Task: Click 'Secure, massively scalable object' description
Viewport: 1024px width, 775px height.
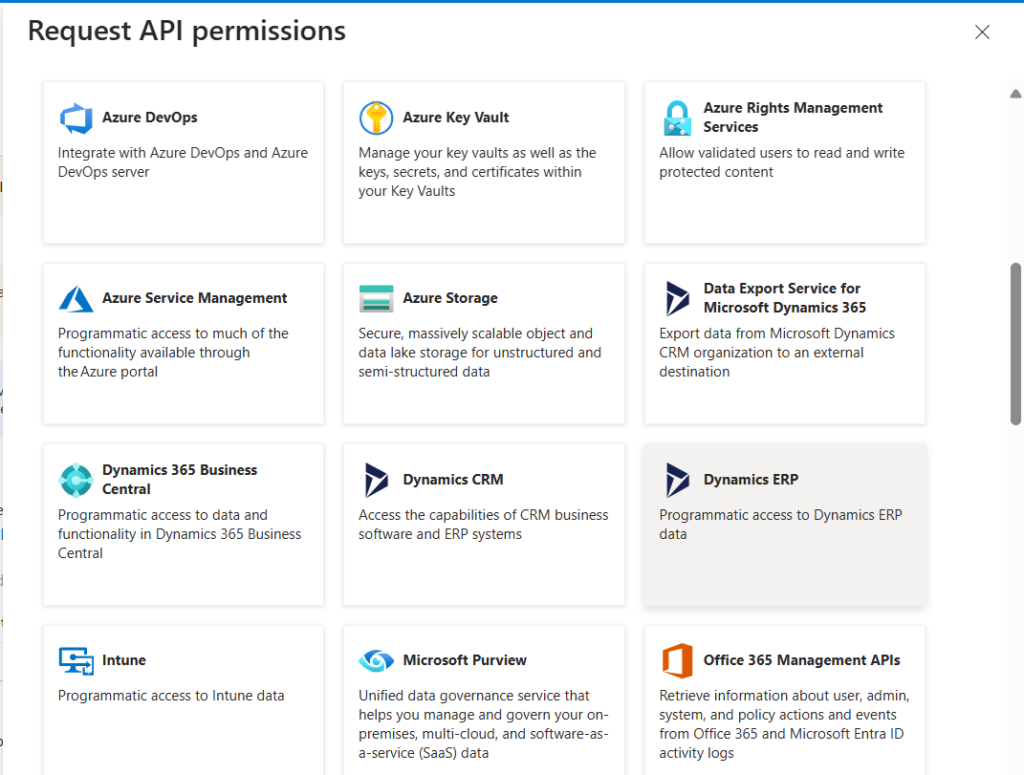Action: click(479, 353)
